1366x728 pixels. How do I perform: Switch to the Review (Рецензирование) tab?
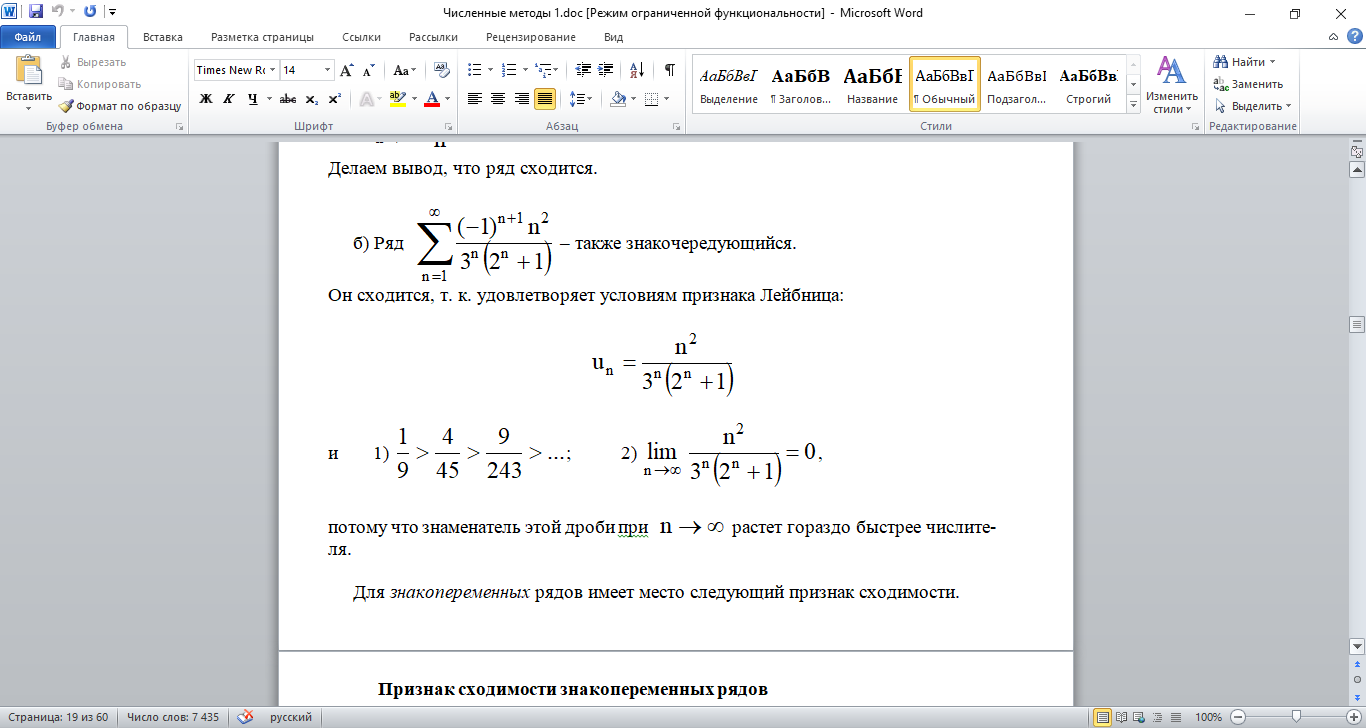pos(531,37)
